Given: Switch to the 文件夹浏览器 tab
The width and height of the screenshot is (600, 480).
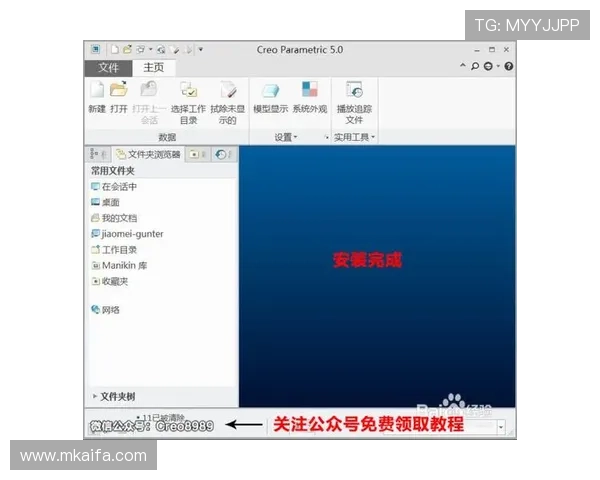Looking at the screenshot, I should [148, 154].
